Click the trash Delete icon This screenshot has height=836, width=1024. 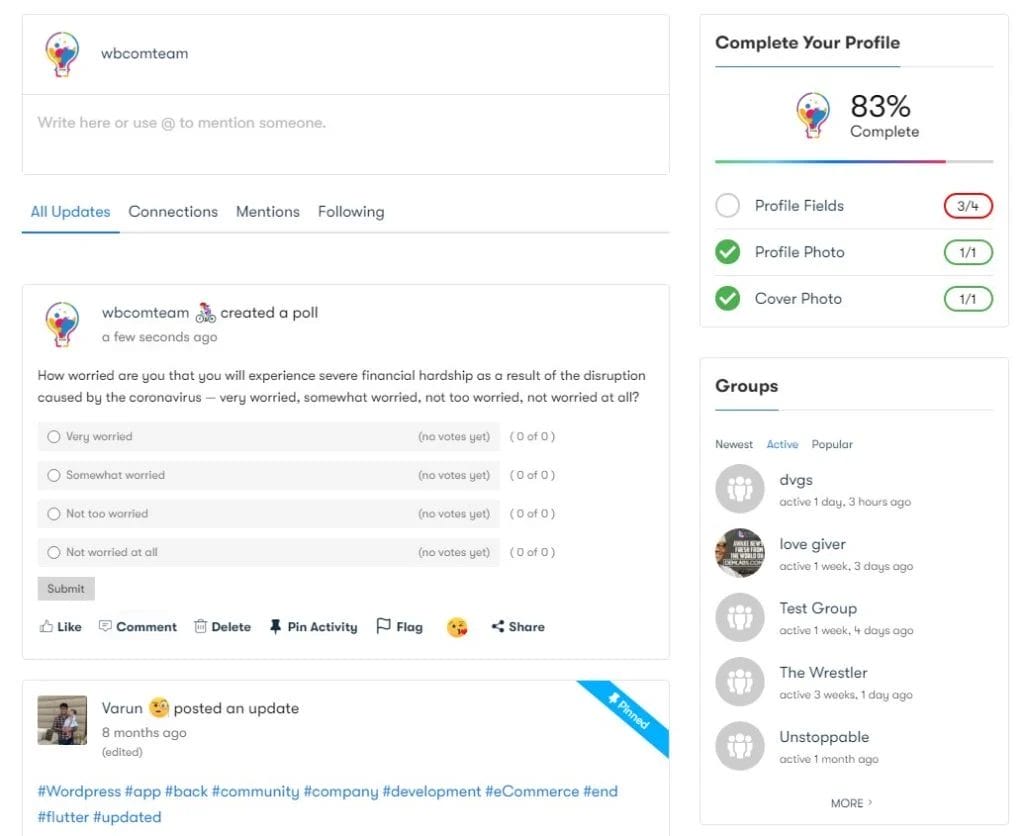[200, 627]
